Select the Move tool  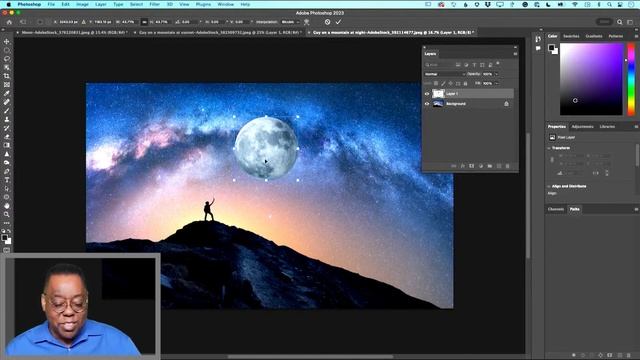[x=7, y=42]
